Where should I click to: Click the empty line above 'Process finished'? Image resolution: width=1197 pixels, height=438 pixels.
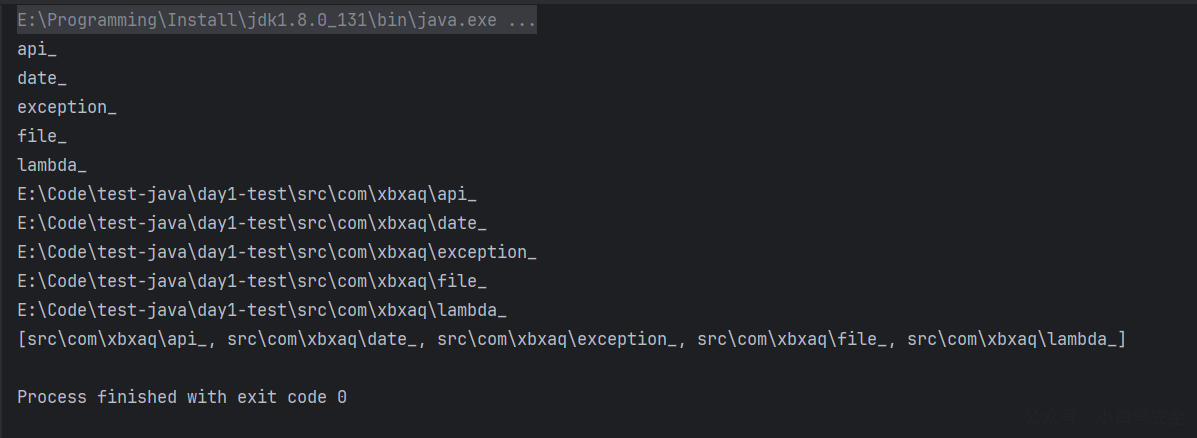coord(598,369)
